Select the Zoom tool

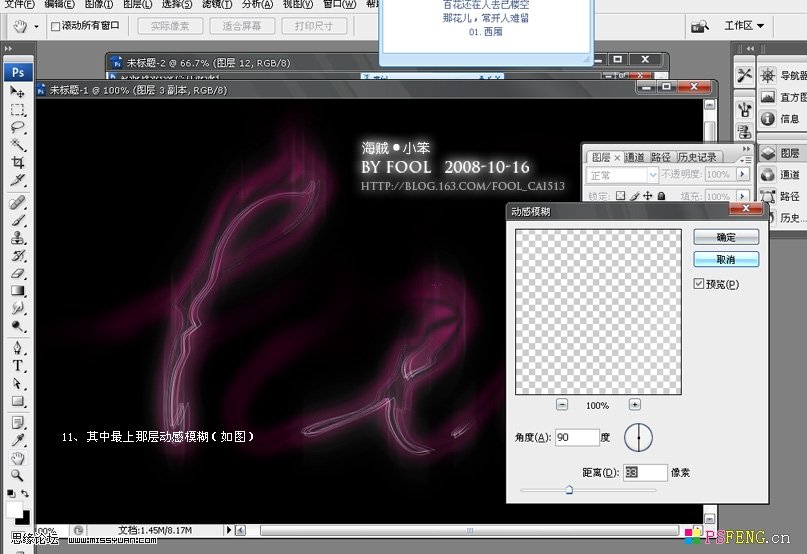17,475
